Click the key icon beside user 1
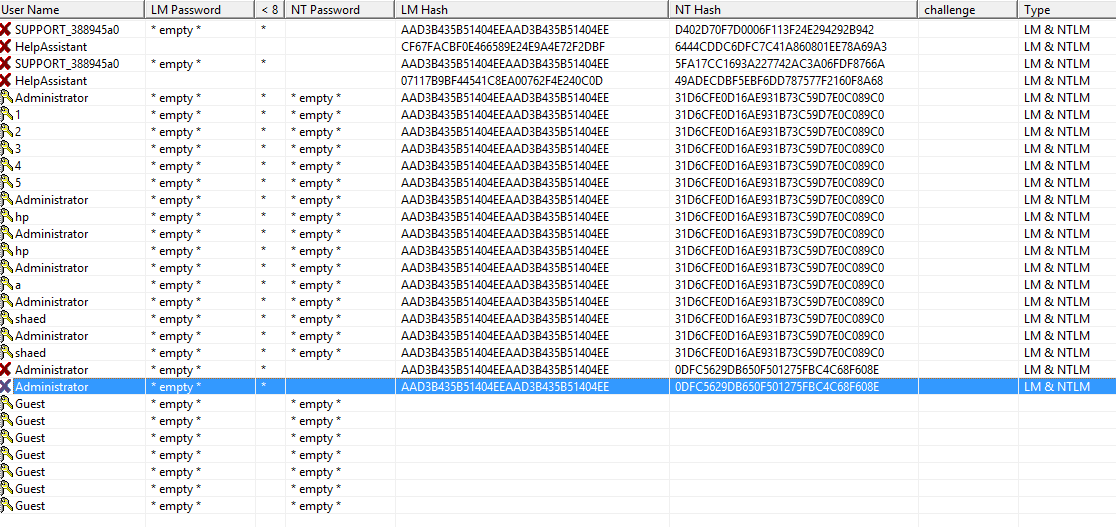Viewport: 1116px width, 527px height. coord(7,115)
